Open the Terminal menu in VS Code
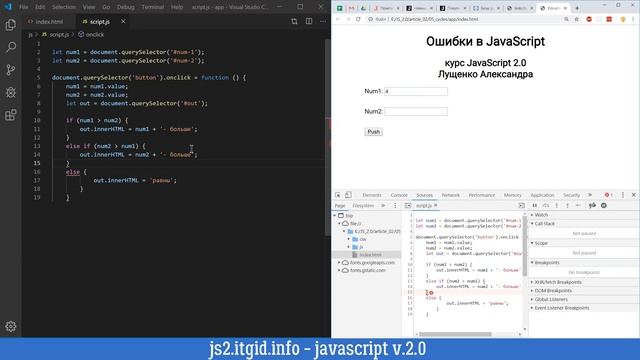The height and width of the screenshot is (360, 640). click(152, 7)
